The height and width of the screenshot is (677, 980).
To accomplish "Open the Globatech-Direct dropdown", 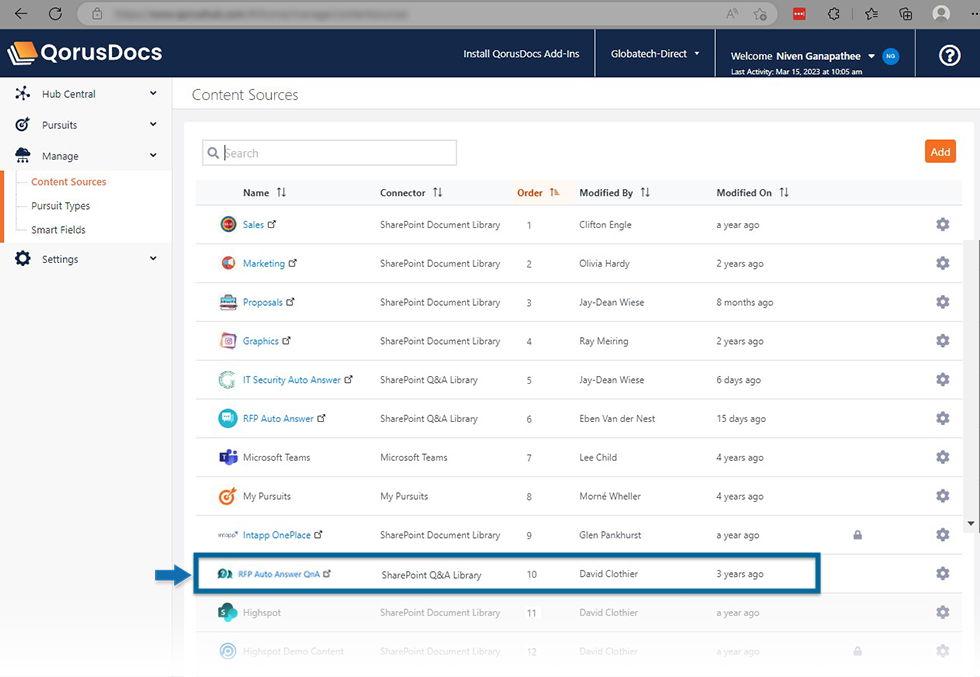I will pos(655,54).
